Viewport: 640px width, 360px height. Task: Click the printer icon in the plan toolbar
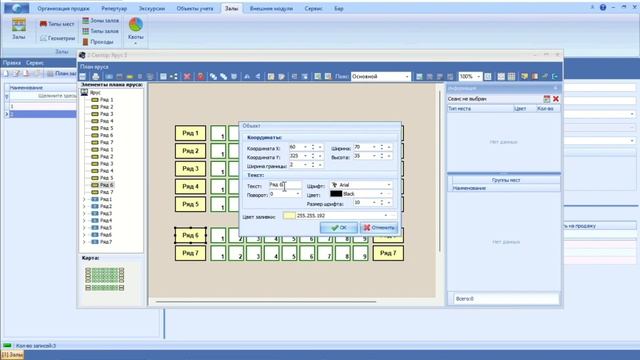[96, 76]
